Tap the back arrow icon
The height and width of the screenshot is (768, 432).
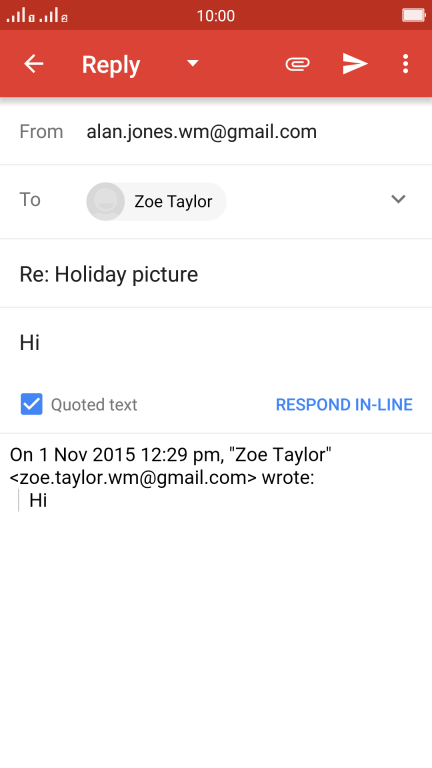click(x=34, y=64)
